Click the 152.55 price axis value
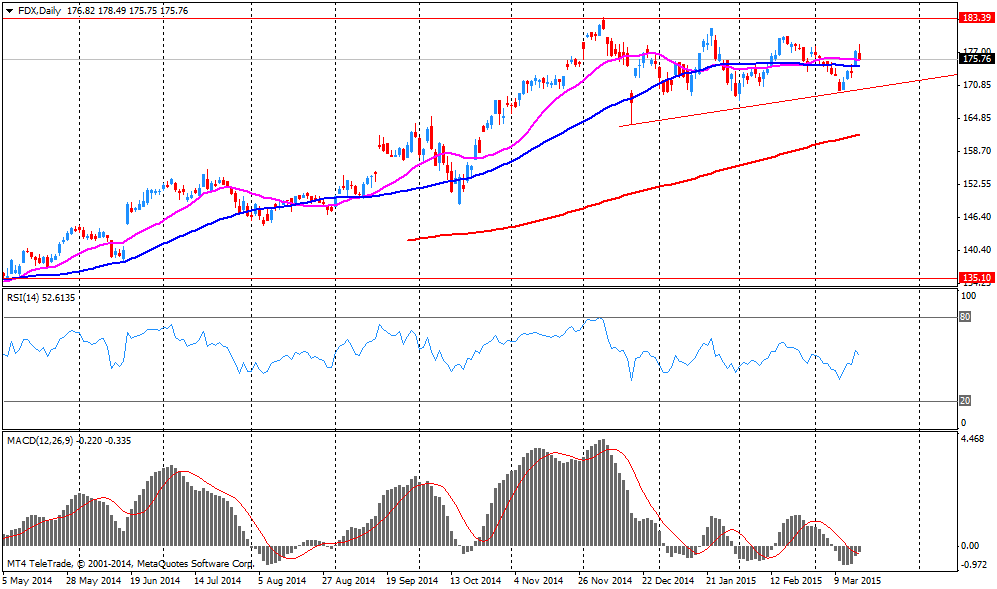Screen dimensions: 997x589 tap(977, 184)
